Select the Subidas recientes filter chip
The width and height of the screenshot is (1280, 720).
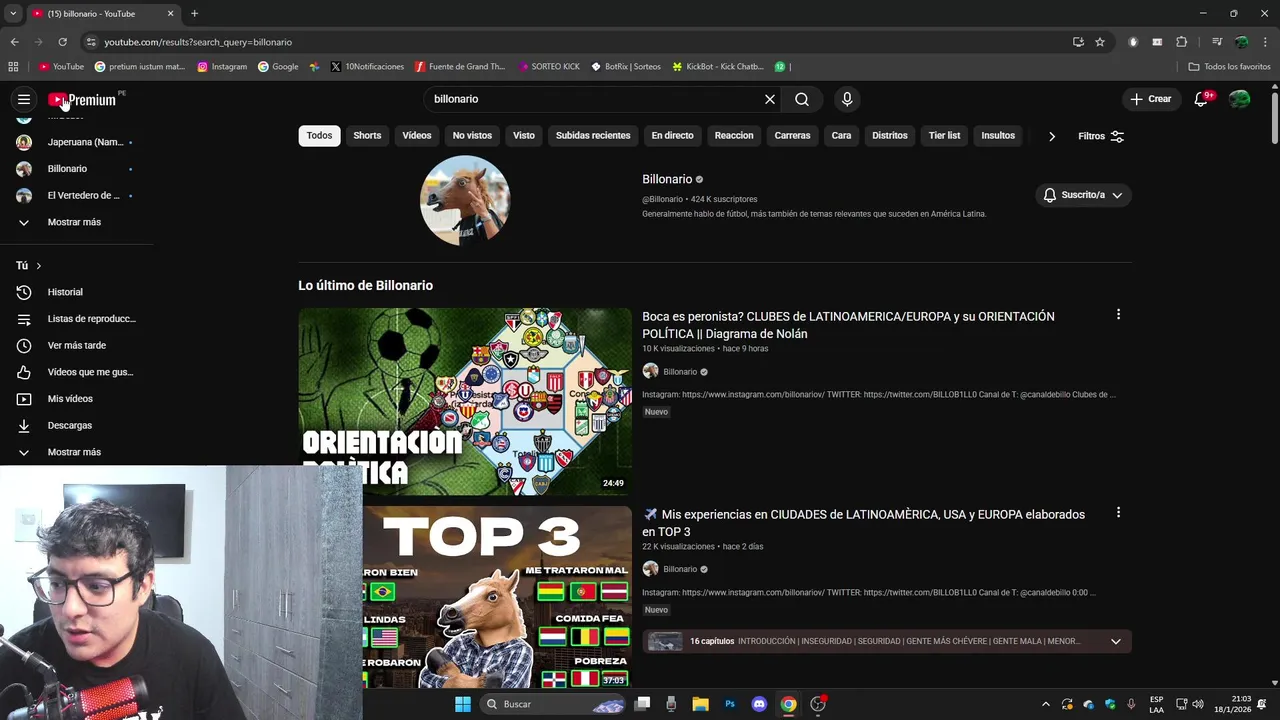(593, 136)
